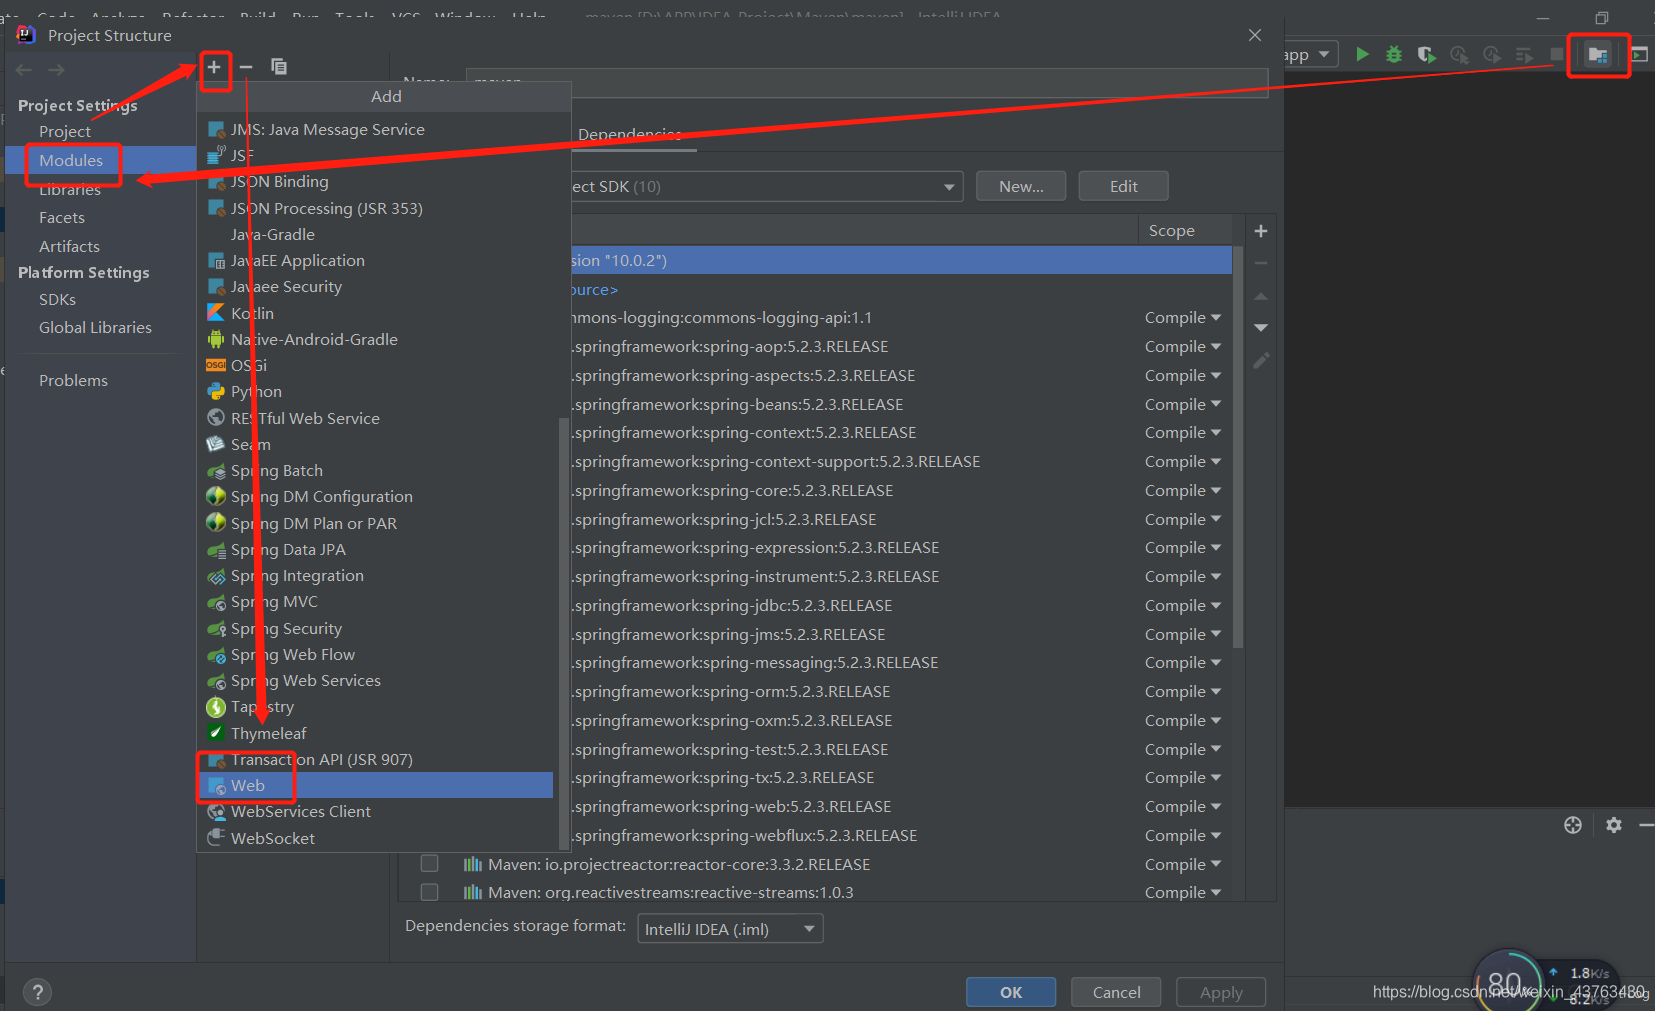
Task: Open run configuration dropdown in IDE toolbar
Action: 1309,55
